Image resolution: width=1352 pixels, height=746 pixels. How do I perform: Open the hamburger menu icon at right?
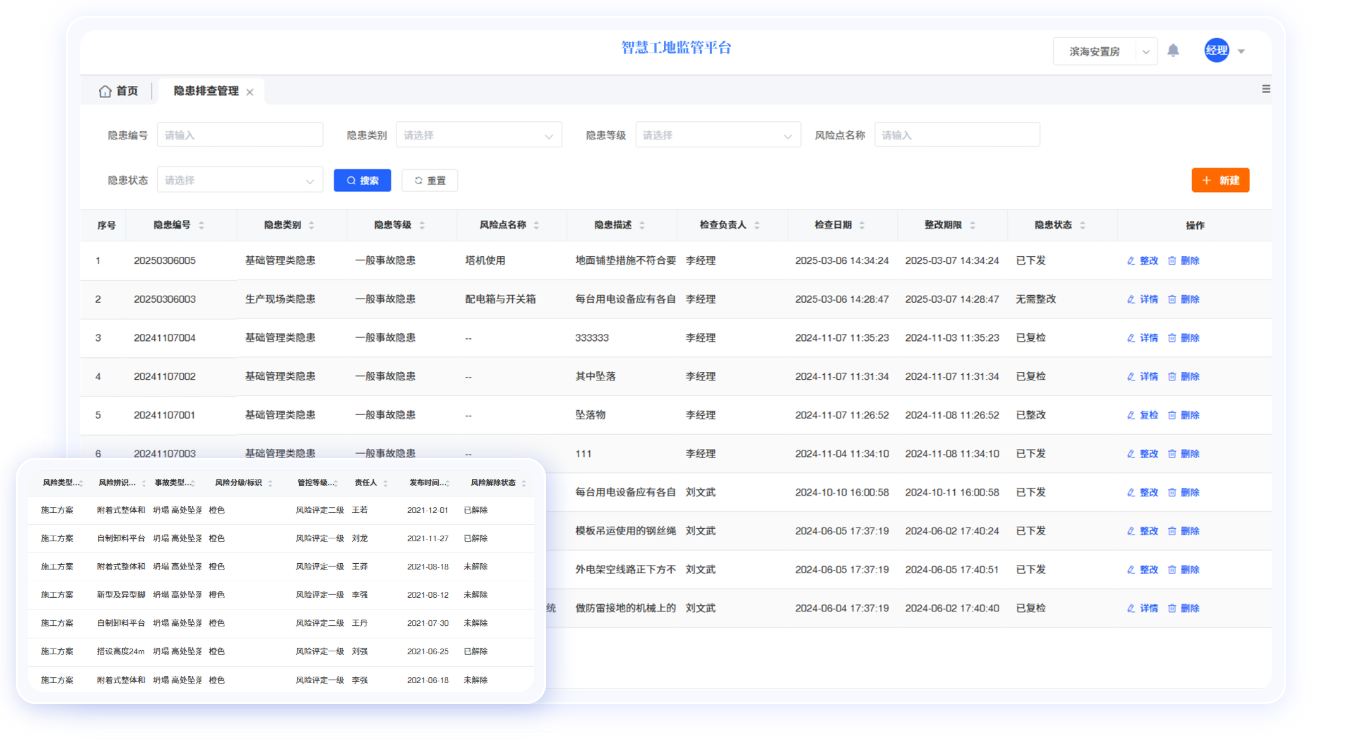(x=1265, y=89)
